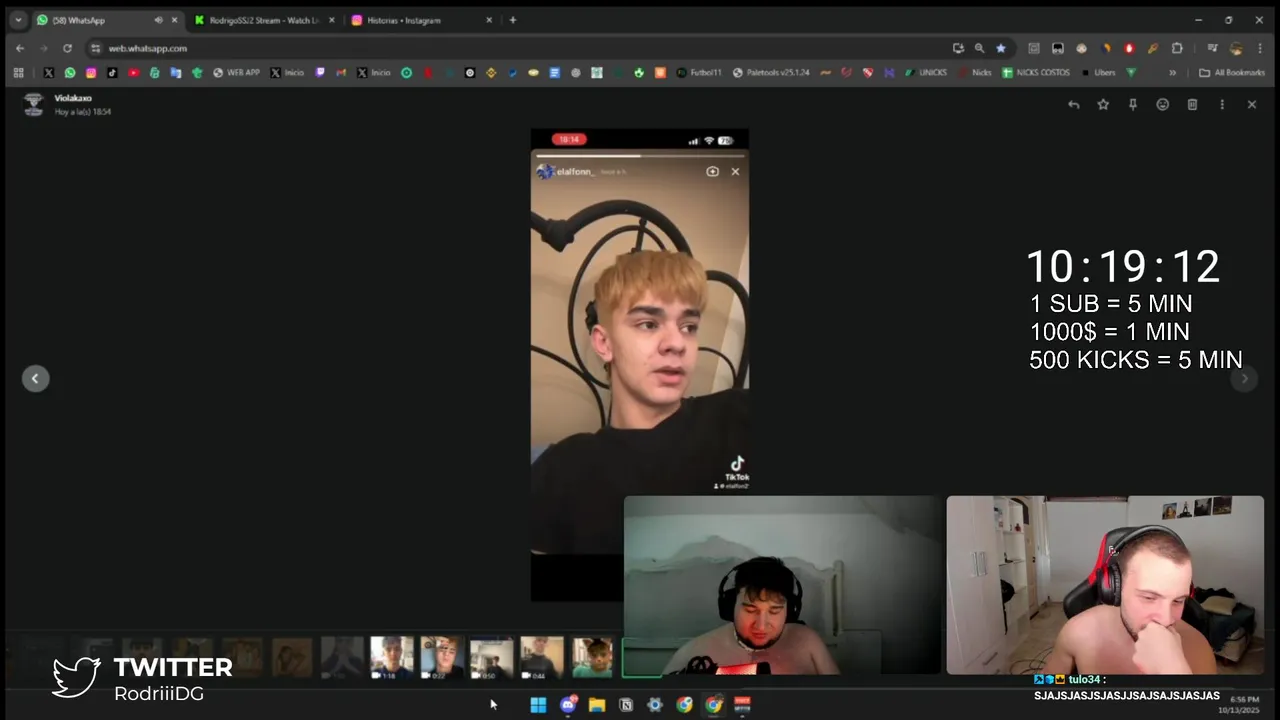Bookmark this page with the star icon
The height and width of the screenshot is (720, 1280).
point(1001,48)
